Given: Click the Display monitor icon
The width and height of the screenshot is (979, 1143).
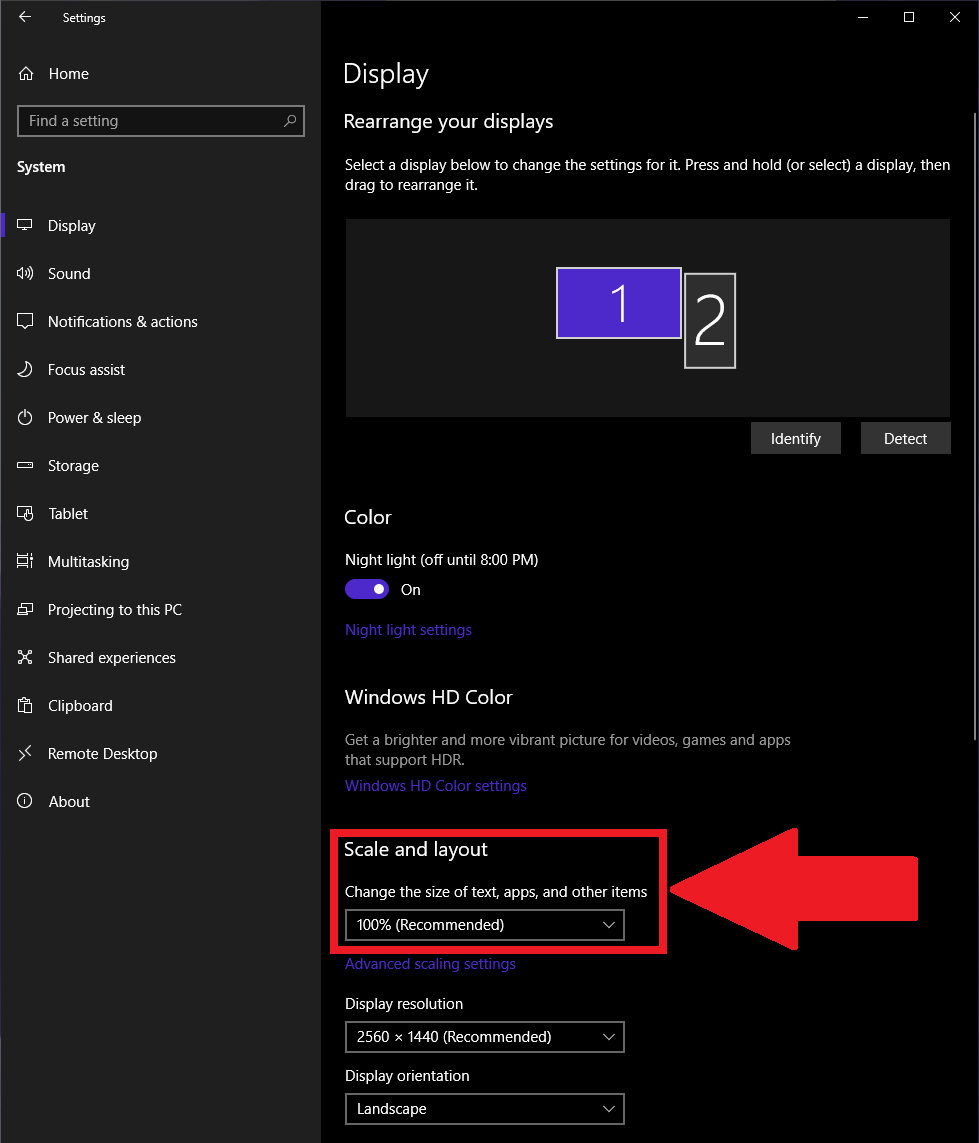Looking at the screenshot, I should pos(25,225).
